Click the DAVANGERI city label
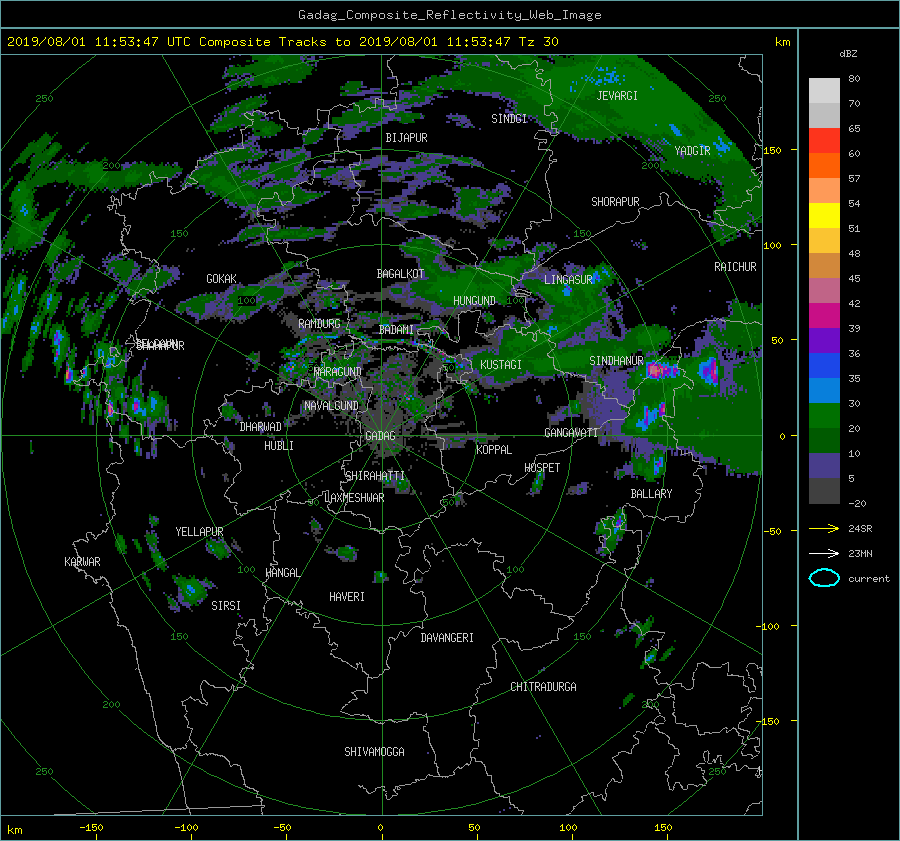900x841 pixels. pyautogui.click(x=447, y=638)
